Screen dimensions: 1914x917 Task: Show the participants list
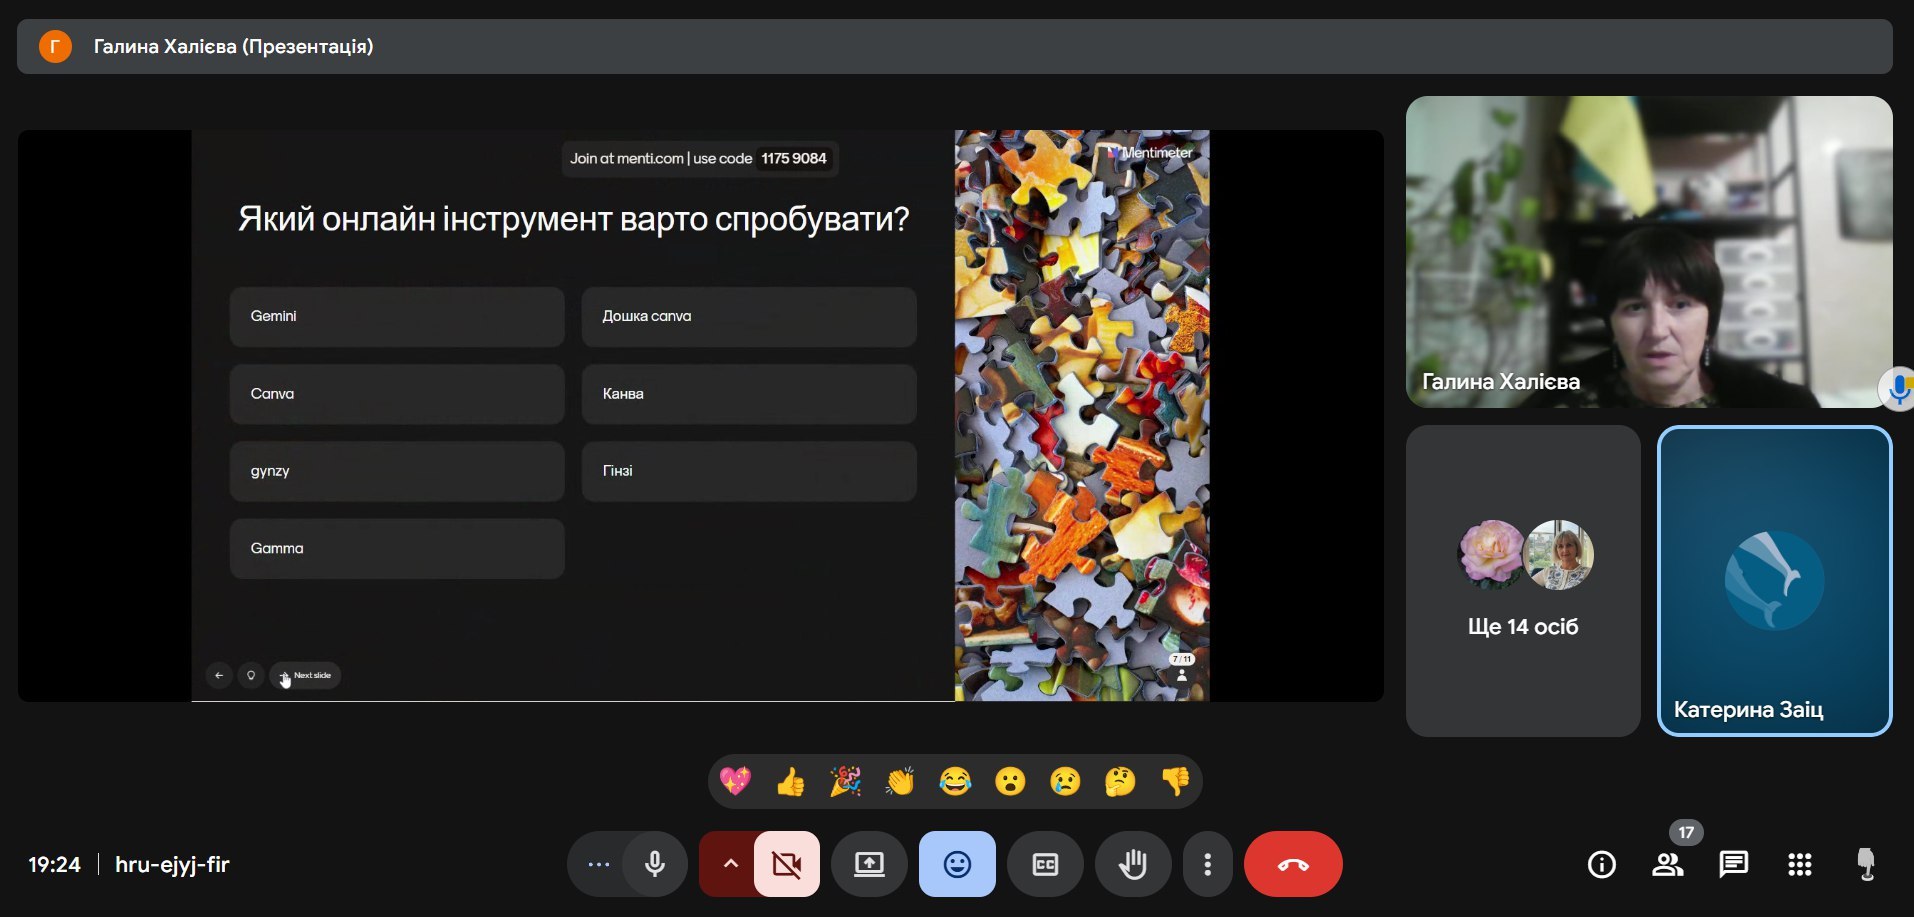(x=1667, y=864)
